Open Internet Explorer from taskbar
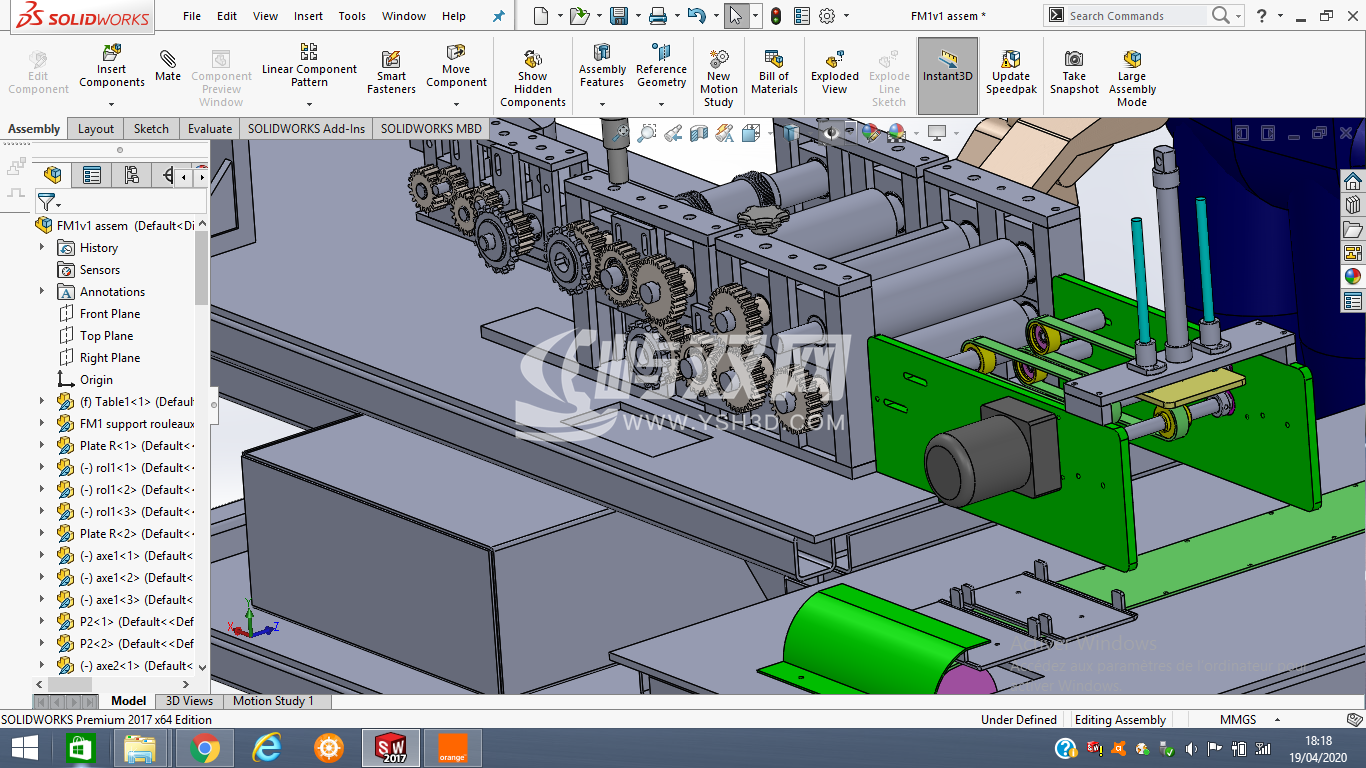 point(266,748)
